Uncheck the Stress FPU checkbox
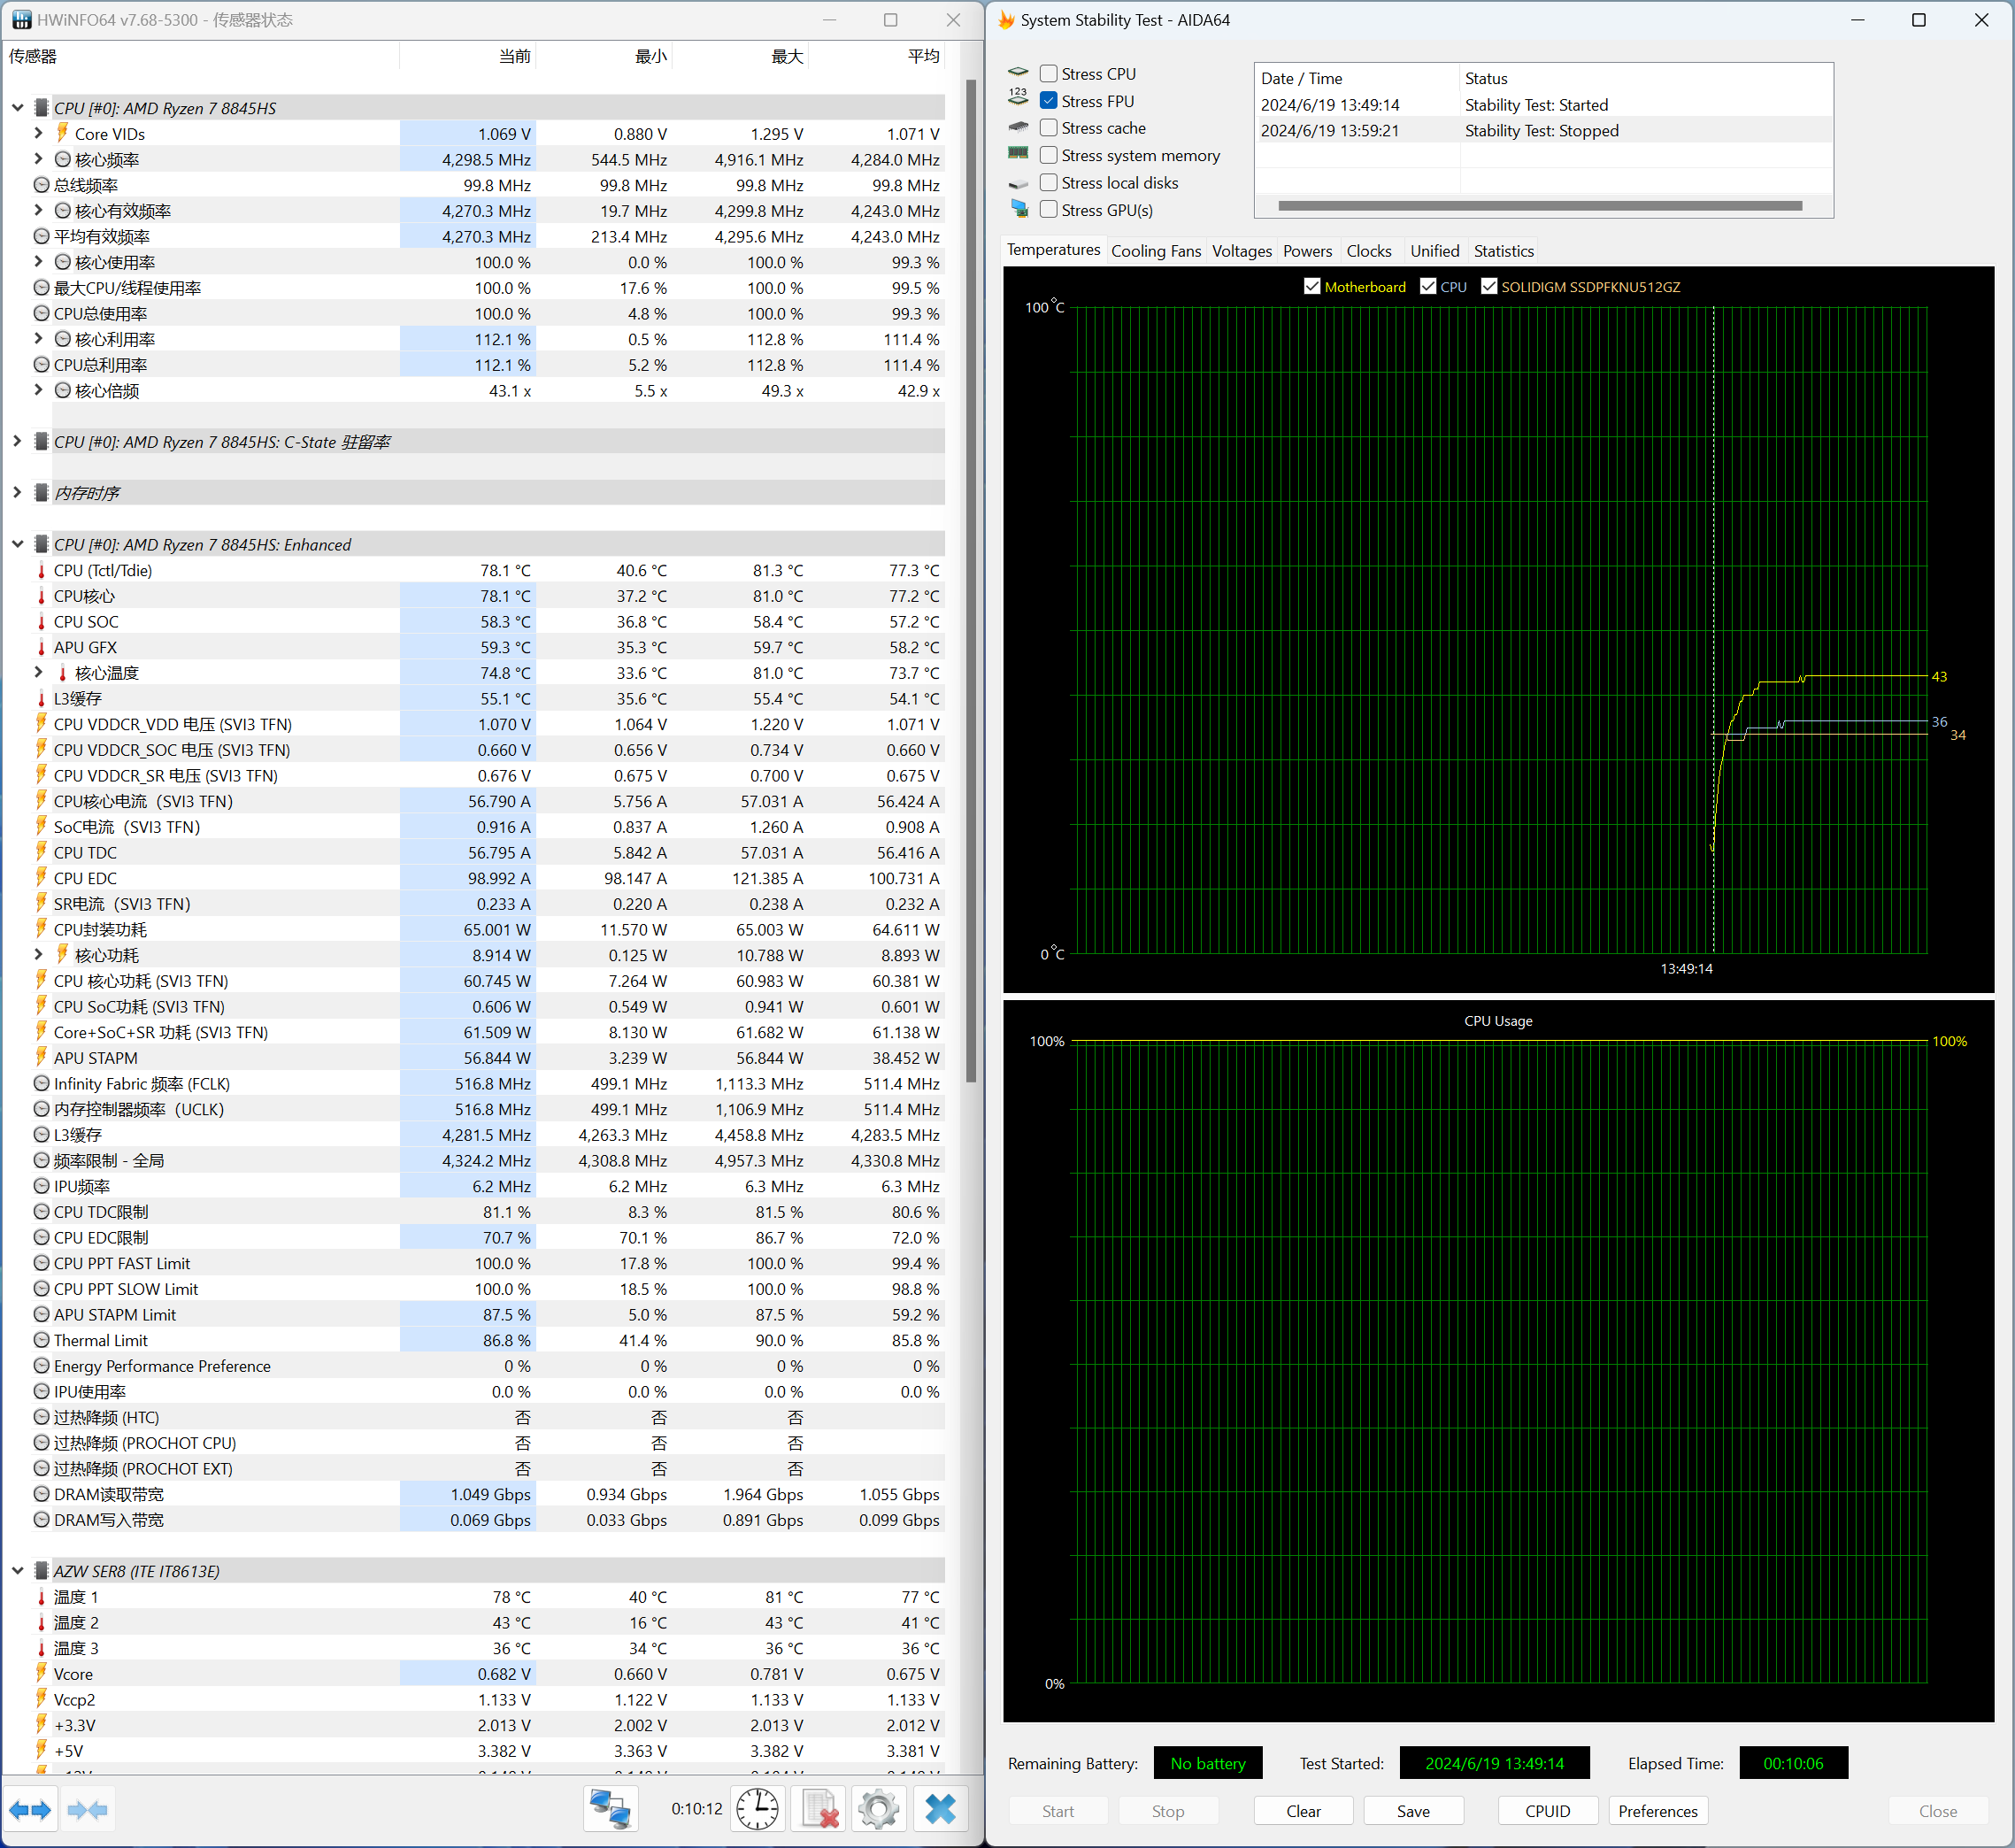Screen dimensions: 2015x1848 tap(1048, 100)
